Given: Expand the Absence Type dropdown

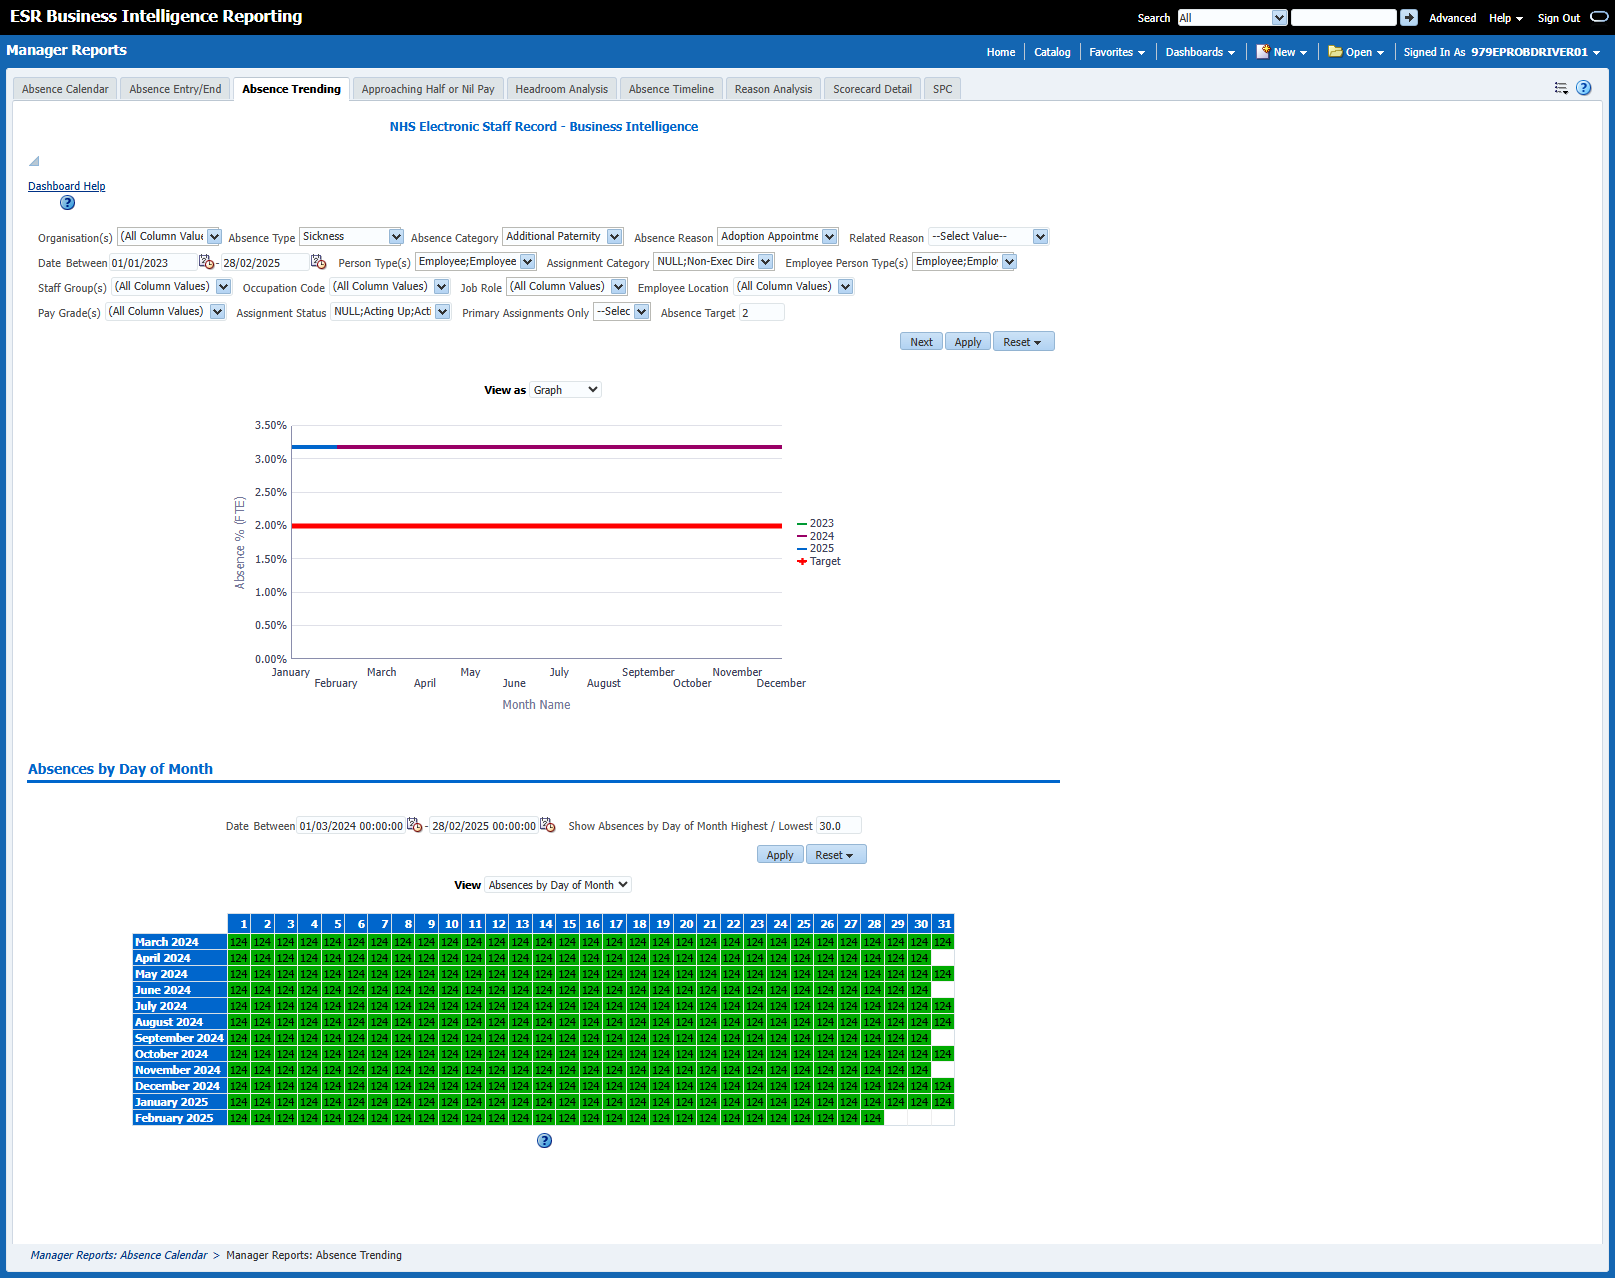Looking at the screenshot, I should click(x=396, y=237).
